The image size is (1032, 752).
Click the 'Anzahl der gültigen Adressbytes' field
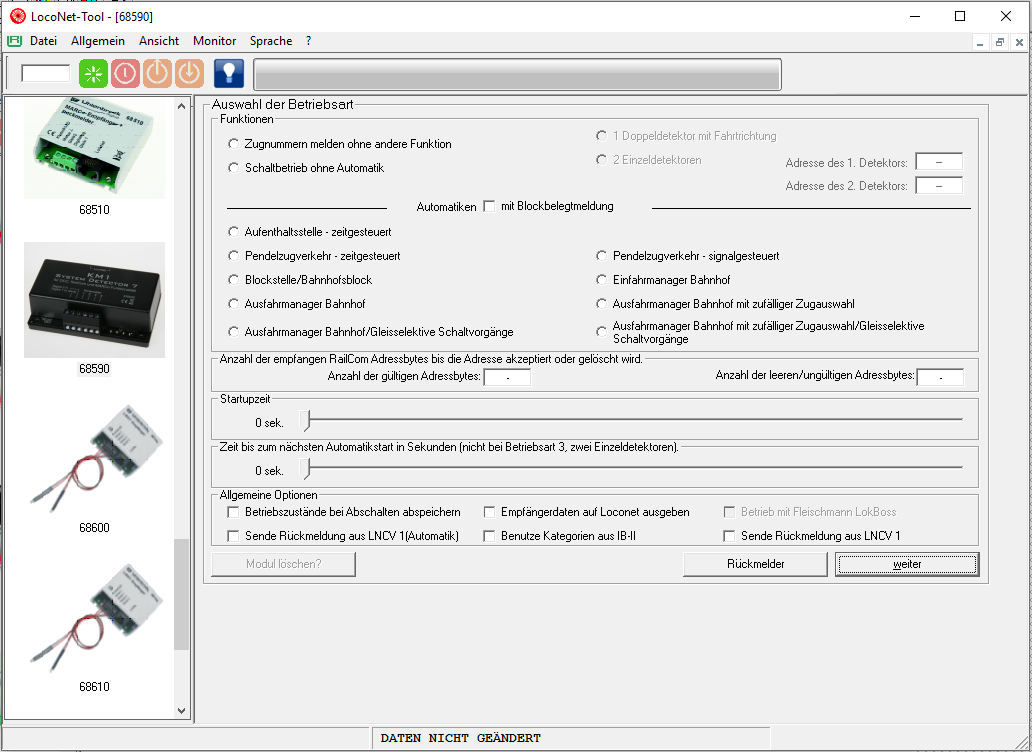coord(506,377)
